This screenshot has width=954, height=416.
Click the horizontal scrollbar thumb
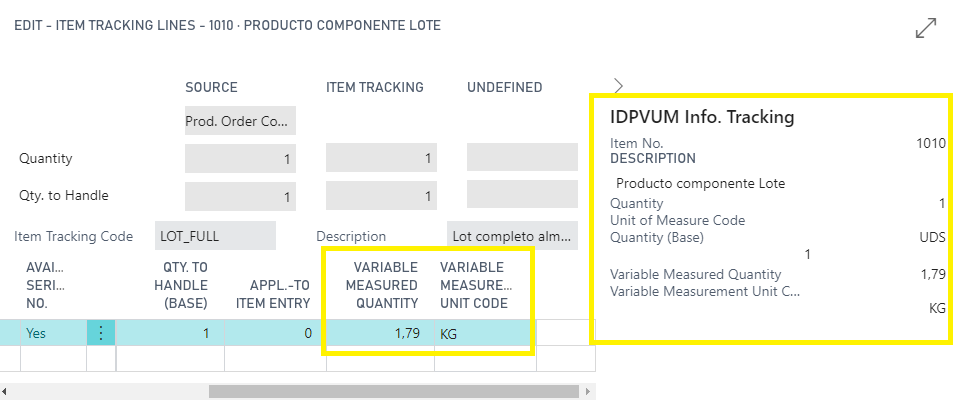point(394,391)
